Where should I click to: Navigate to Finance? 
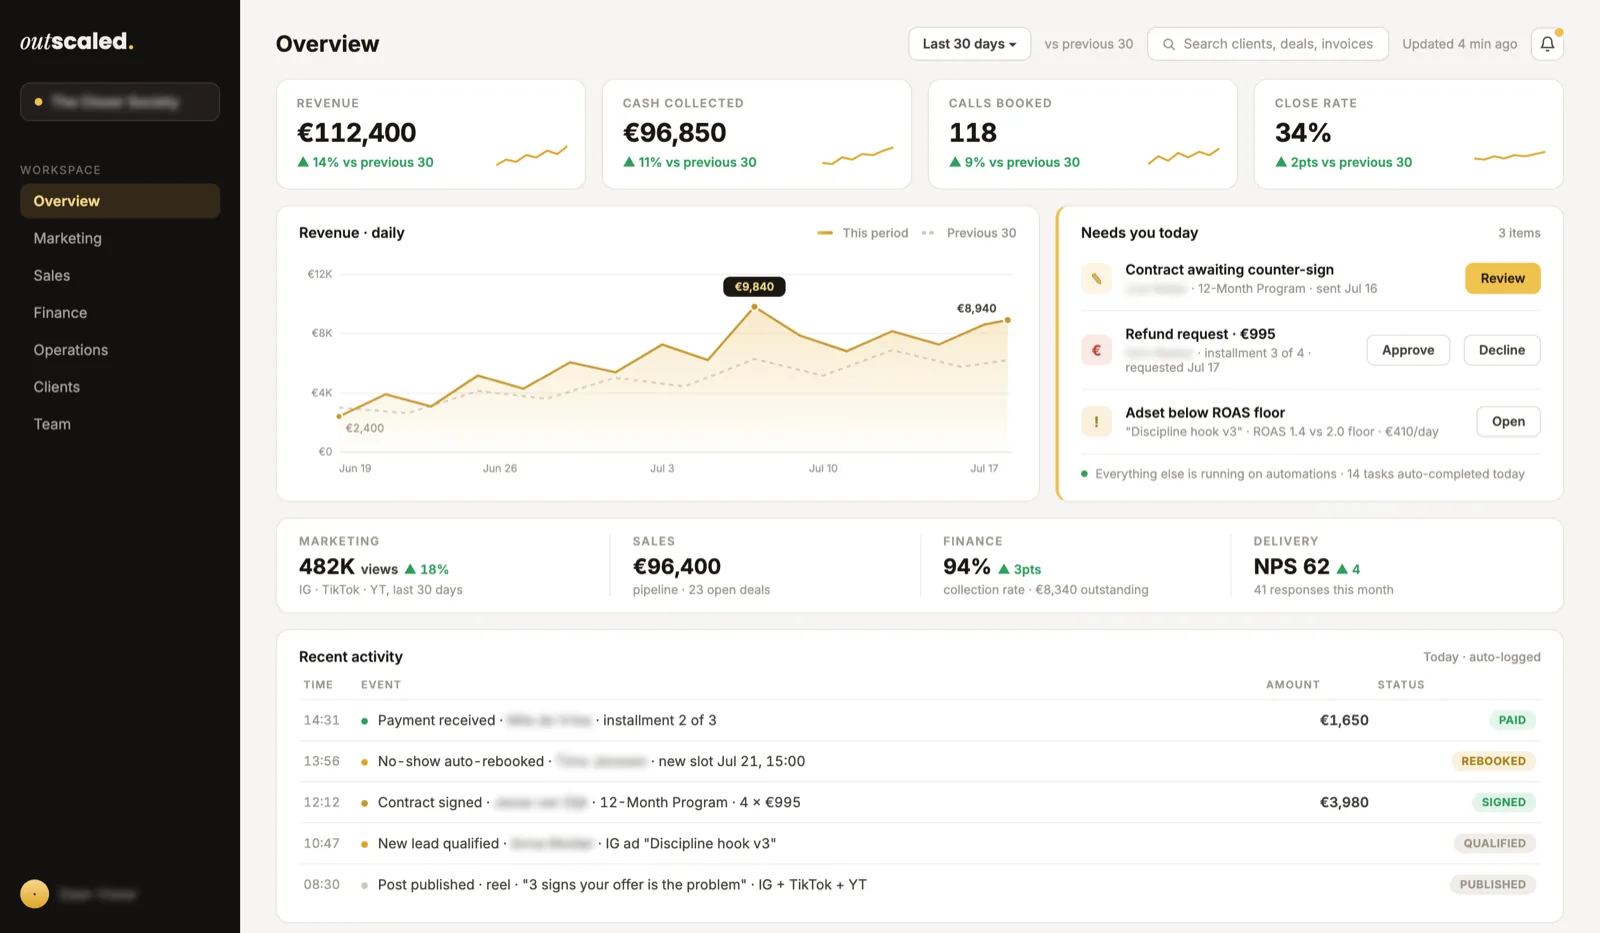tap(120, 312)
